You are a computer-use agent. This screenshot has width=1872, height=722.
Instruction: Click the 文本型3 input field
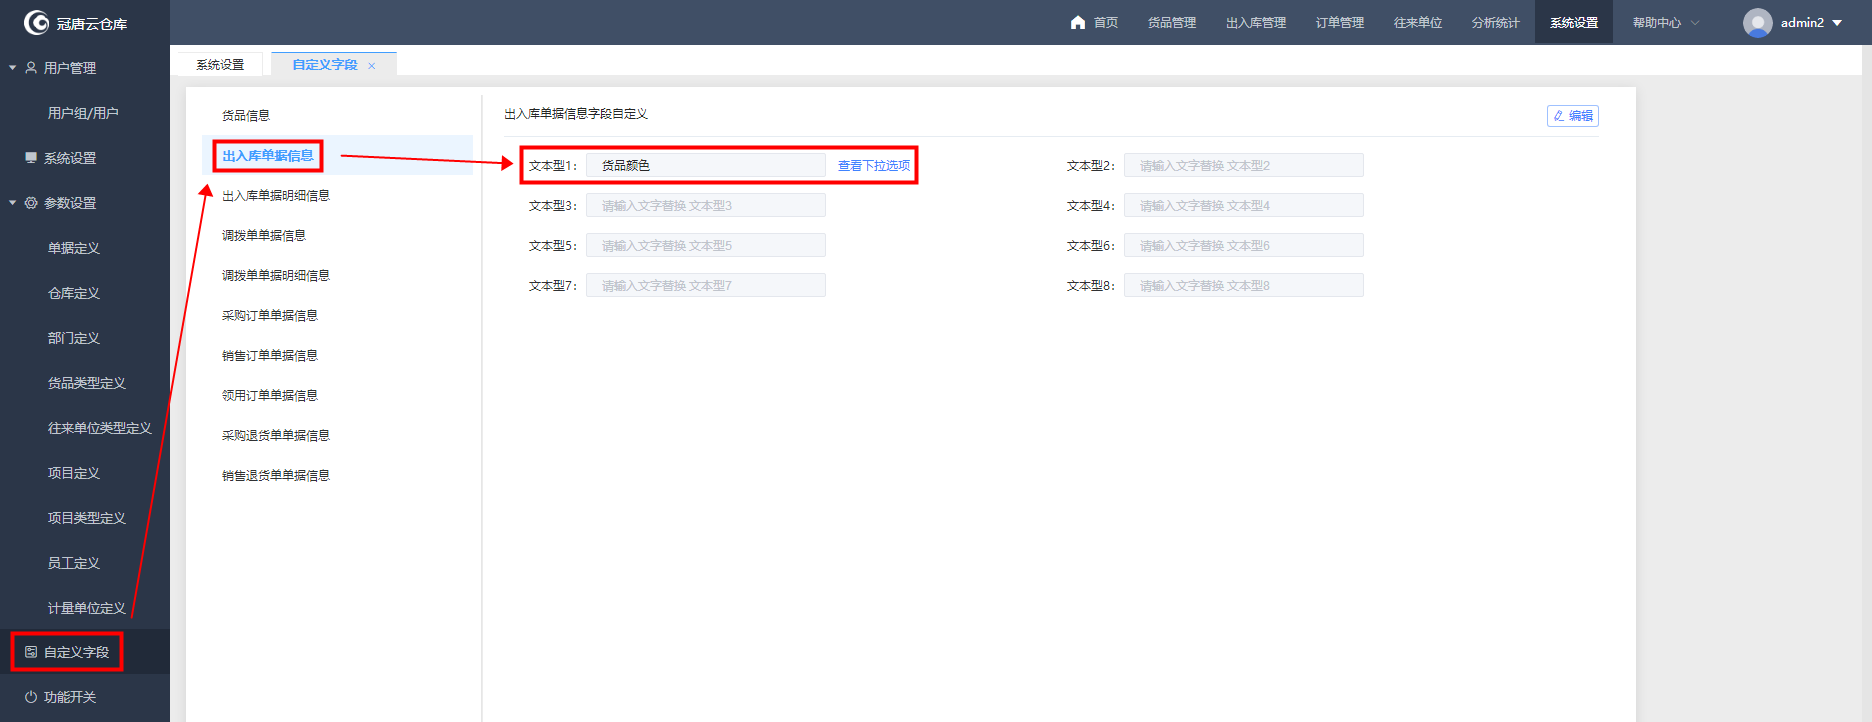click(706, 206)
